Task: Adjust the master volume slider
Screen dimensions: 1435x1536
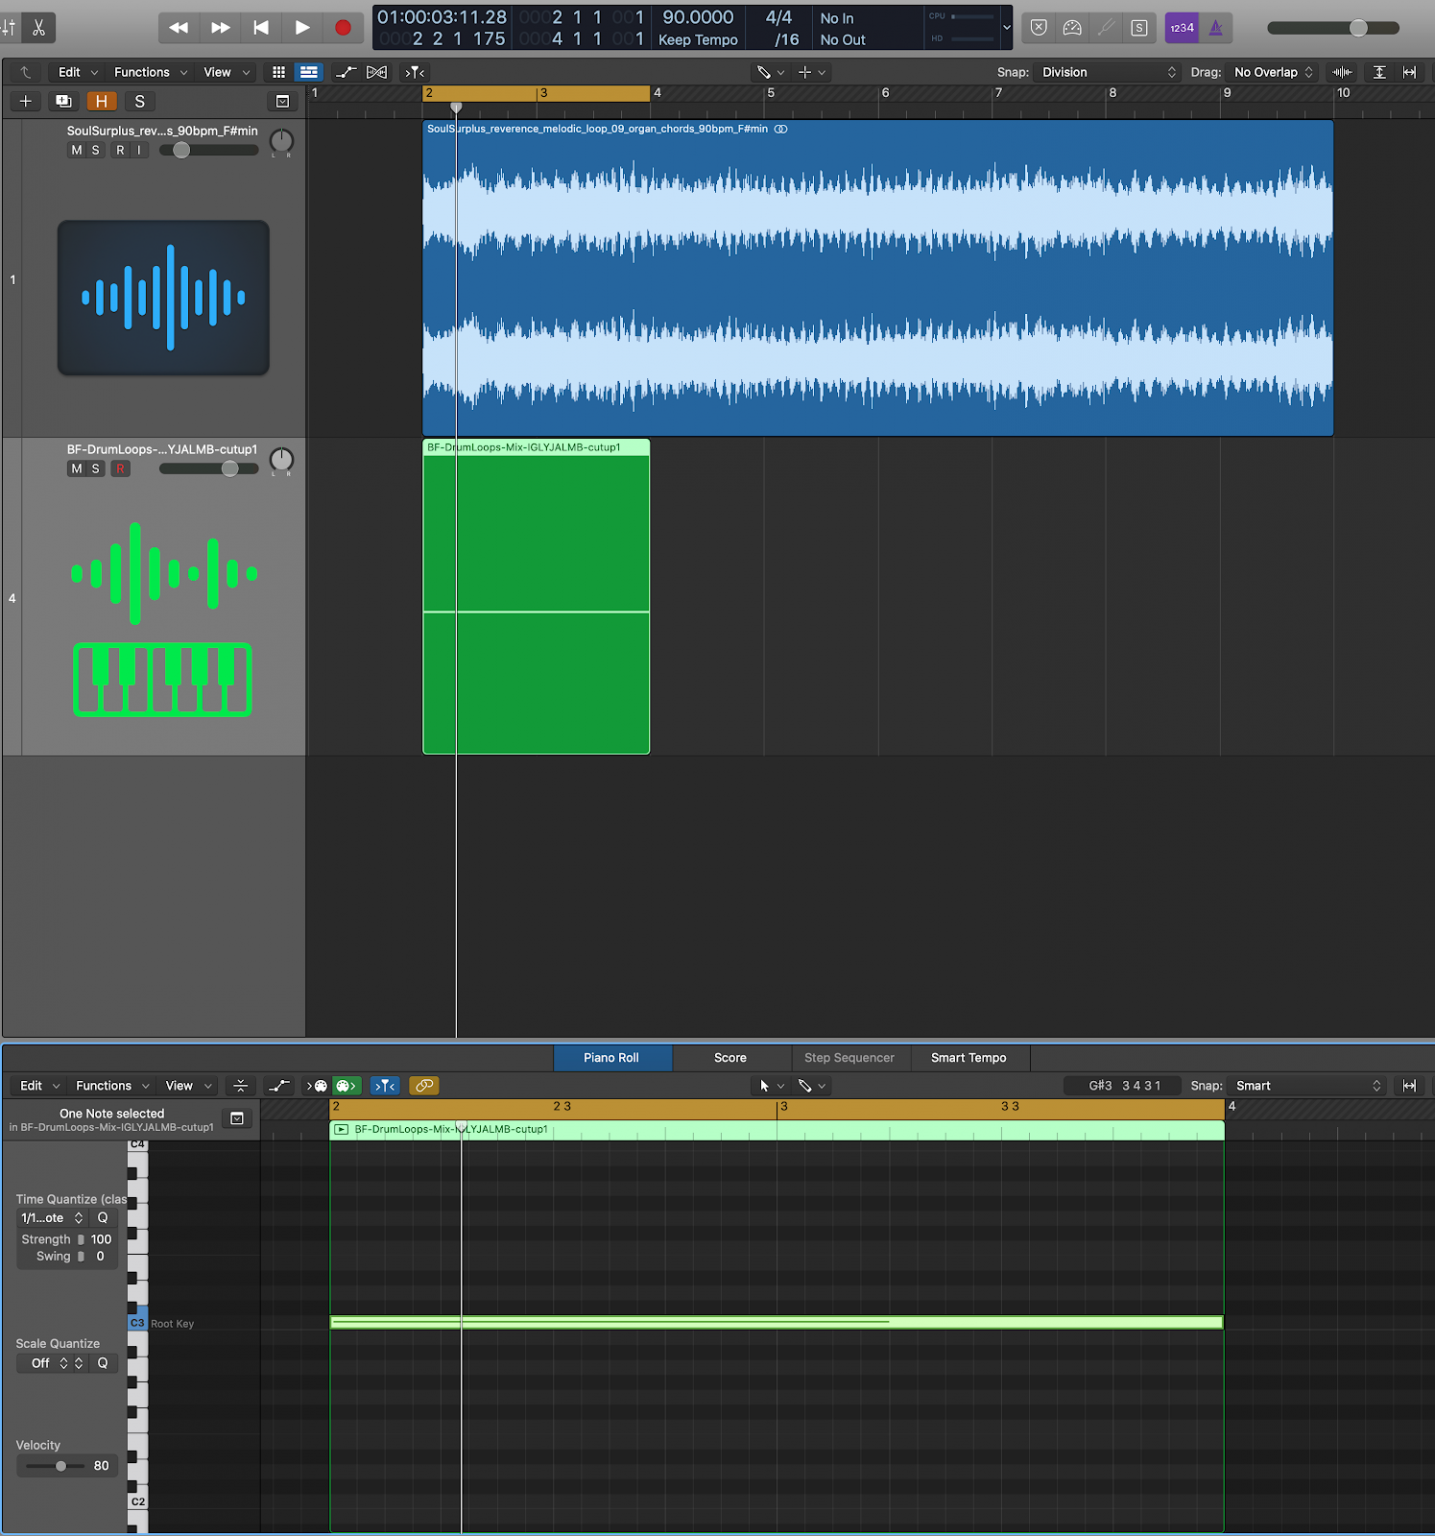Action: point(1333,28)
